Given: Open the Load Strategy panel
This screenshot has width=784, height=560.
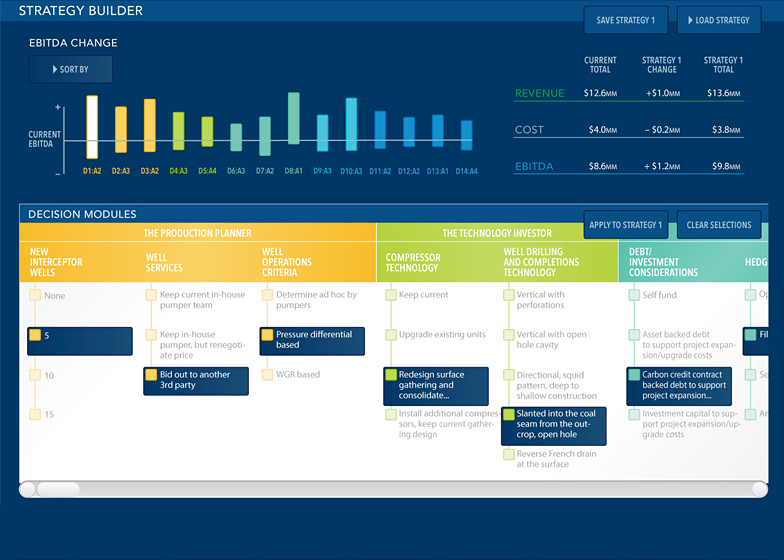Looking at the screenshot, I should pyautogui.click(x=718, y=21).
